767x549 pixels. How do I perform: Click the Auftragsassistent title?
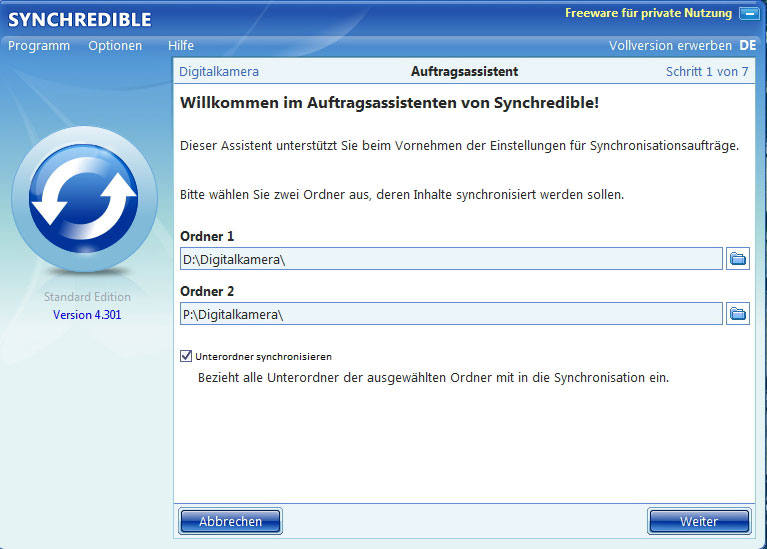pos(464,71)
